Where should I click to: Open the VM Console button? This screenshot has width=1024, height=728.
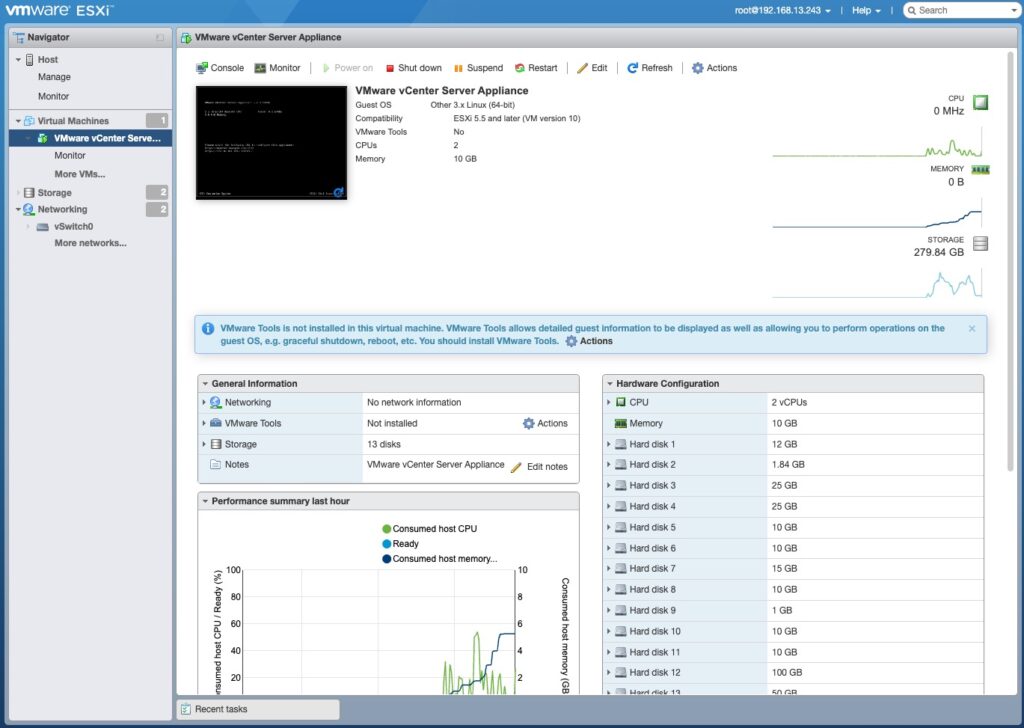click(220, 68)
